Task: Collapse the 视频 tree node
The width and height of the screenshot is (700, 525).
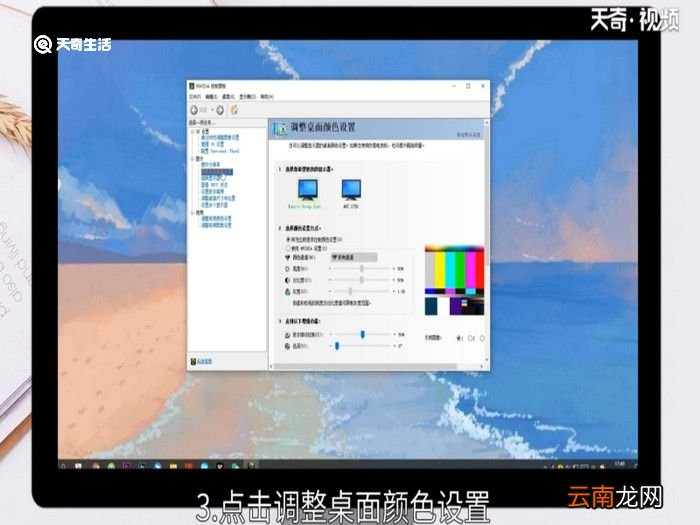Action: click(x=193, y=212)
